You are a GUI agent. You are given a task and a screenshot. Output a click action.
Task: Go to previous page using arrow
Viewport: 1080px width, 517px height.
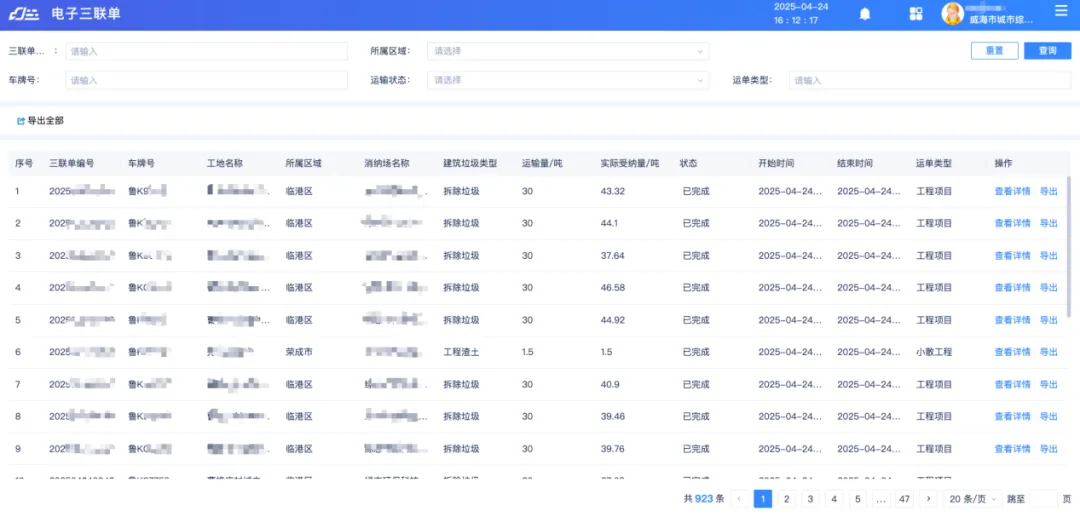click(739, 498)
